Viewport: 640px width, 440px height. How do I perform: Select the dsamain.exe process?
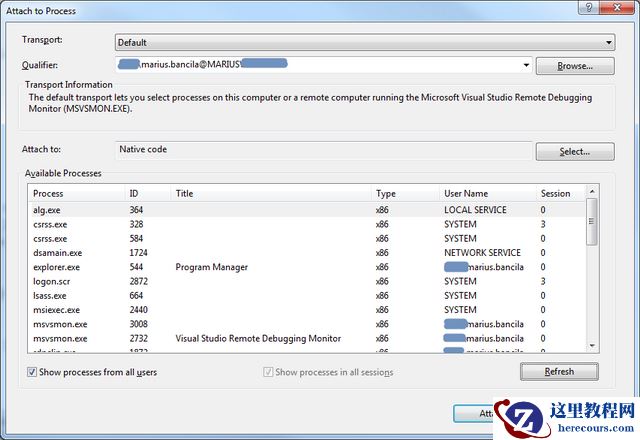click(x=306, y=253)
